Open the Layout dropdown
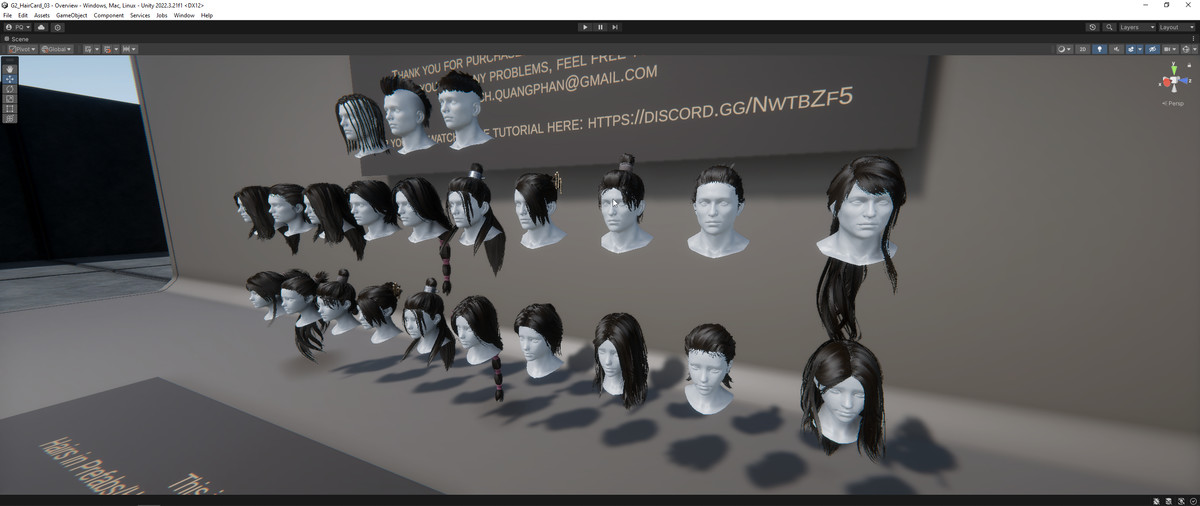This screenshot has height=506, width=1200. (x=1176, y=27)
